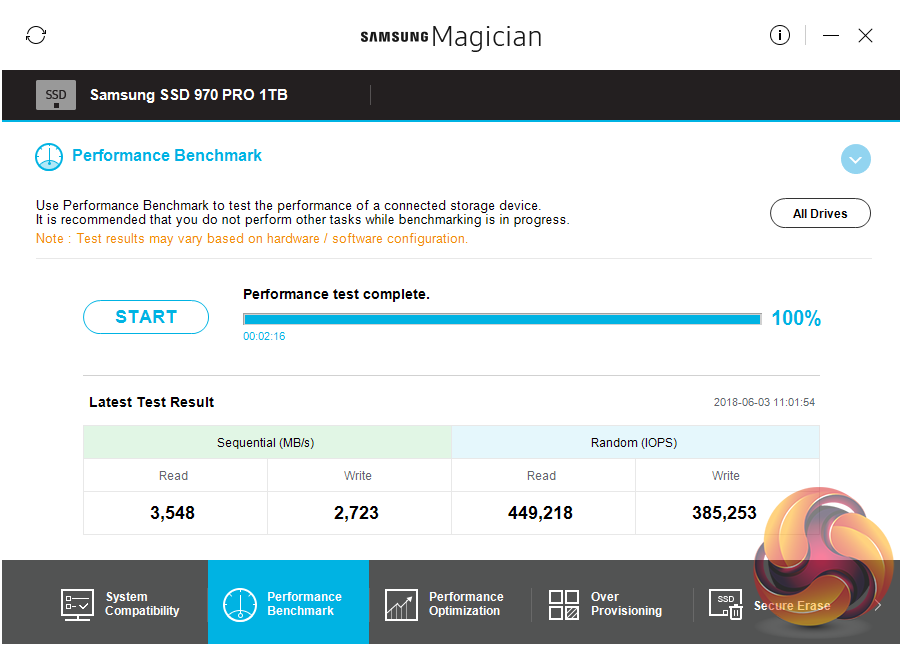Click the All Drives button

pos(820,214)
